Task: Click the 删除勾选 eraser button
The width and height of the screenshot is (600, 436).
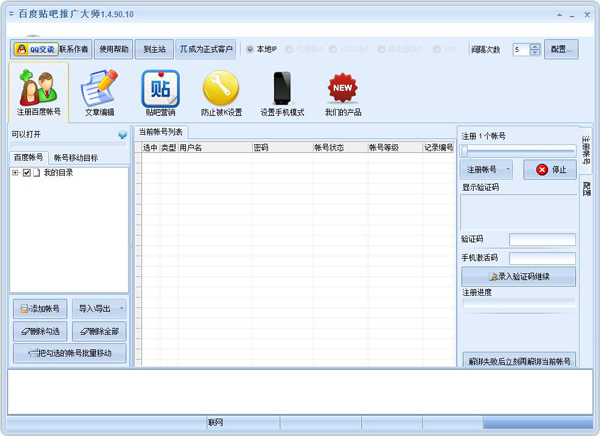Action: coord(40,331)
